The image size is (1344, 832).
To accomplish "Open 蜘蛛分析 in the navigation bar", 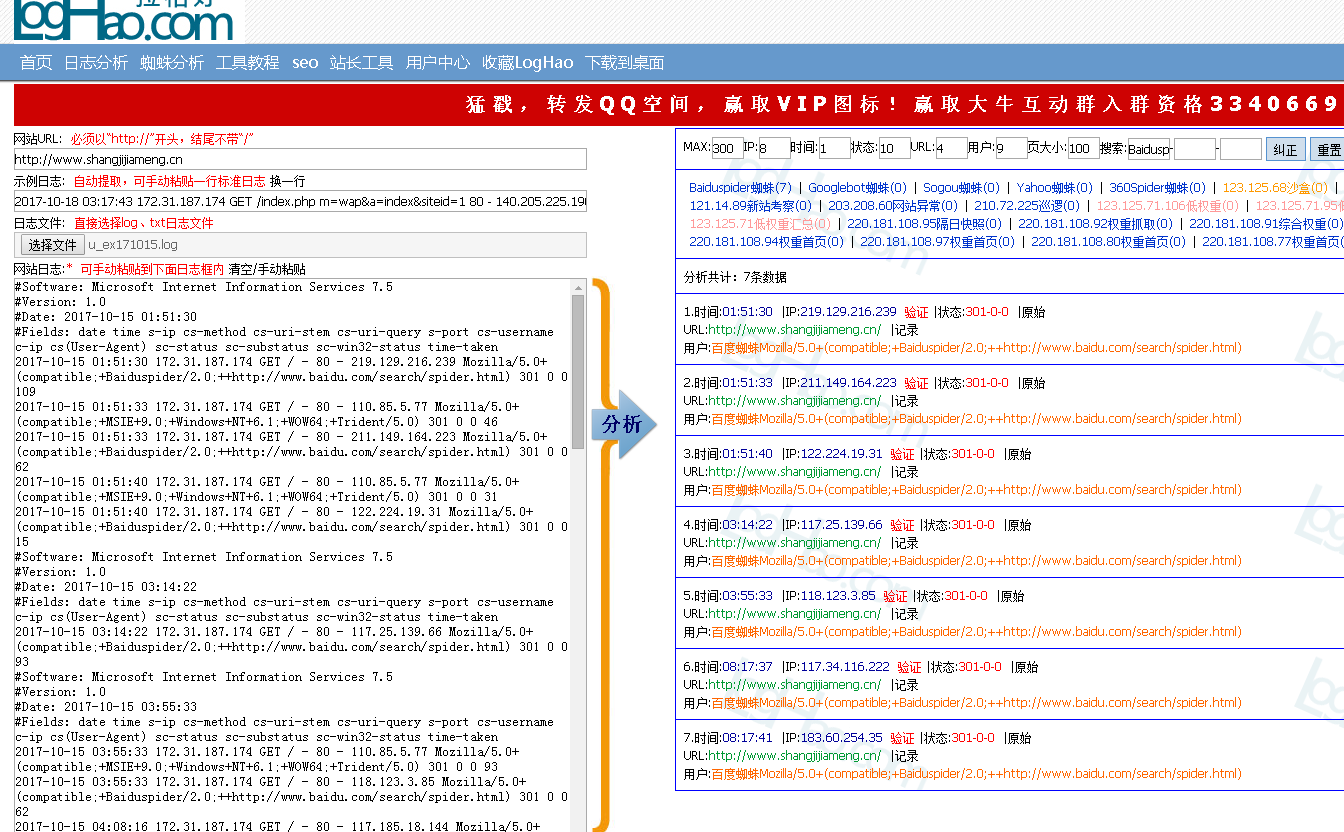I will [x=172, y=62].
